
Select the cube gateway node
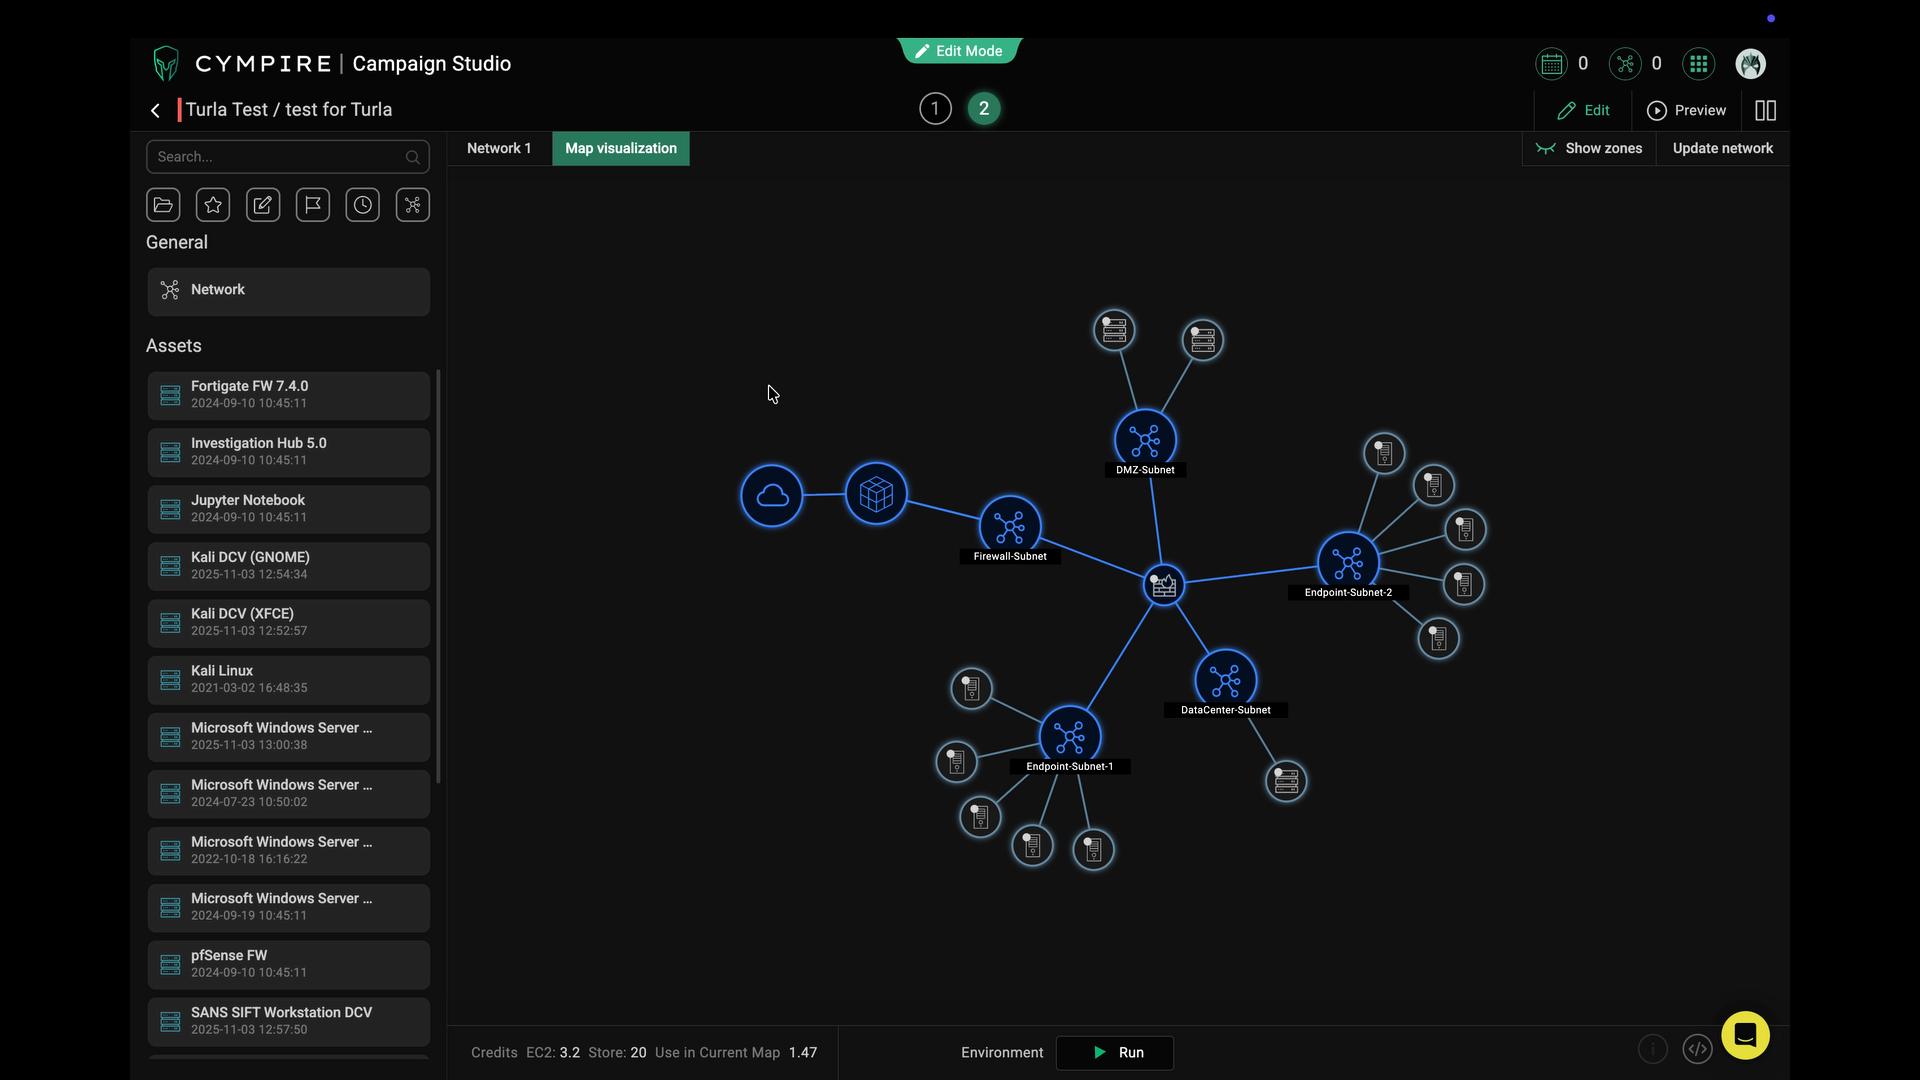876,493
